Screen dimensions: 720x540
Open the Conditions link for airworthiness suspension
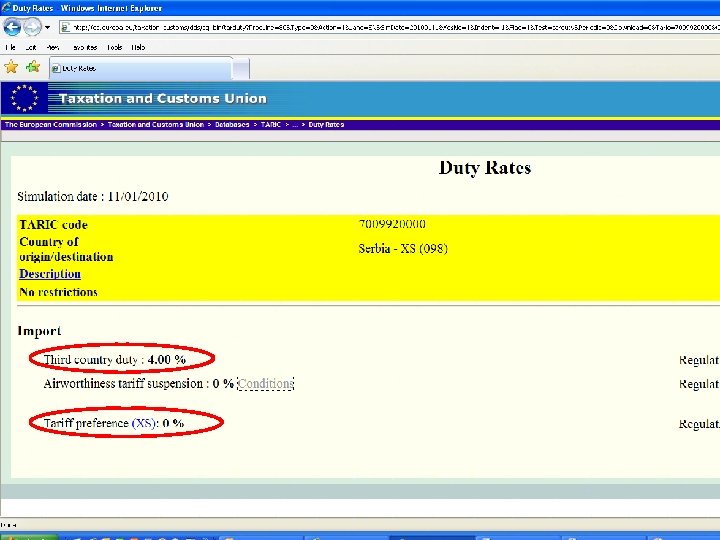coord(265,383)
